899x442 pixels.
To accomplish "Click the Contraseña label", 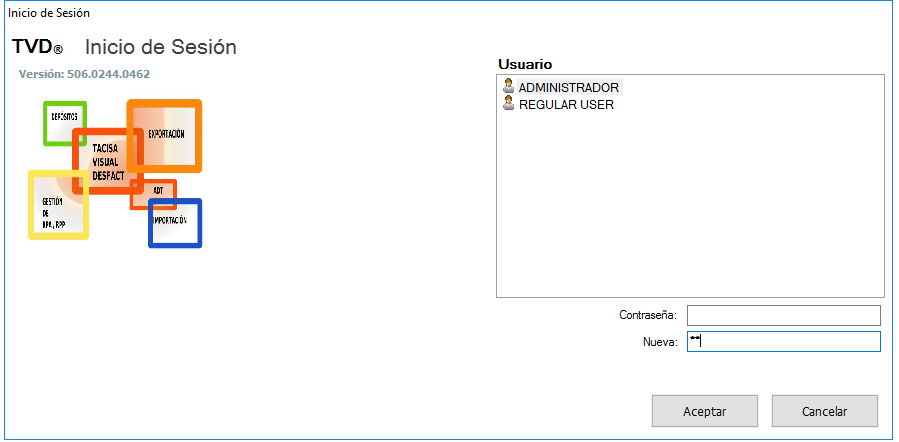I will point(648,316).
